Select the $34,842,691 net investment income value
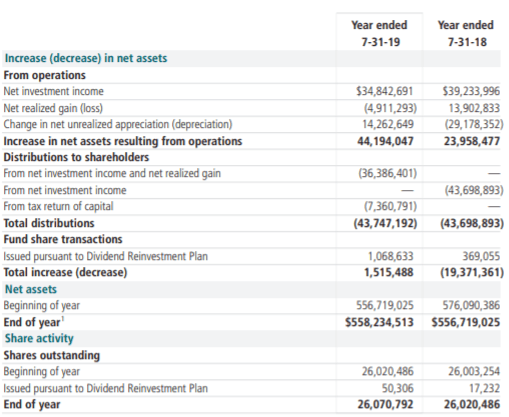Screen dimensions: 509x417 (x=384, y=91)
